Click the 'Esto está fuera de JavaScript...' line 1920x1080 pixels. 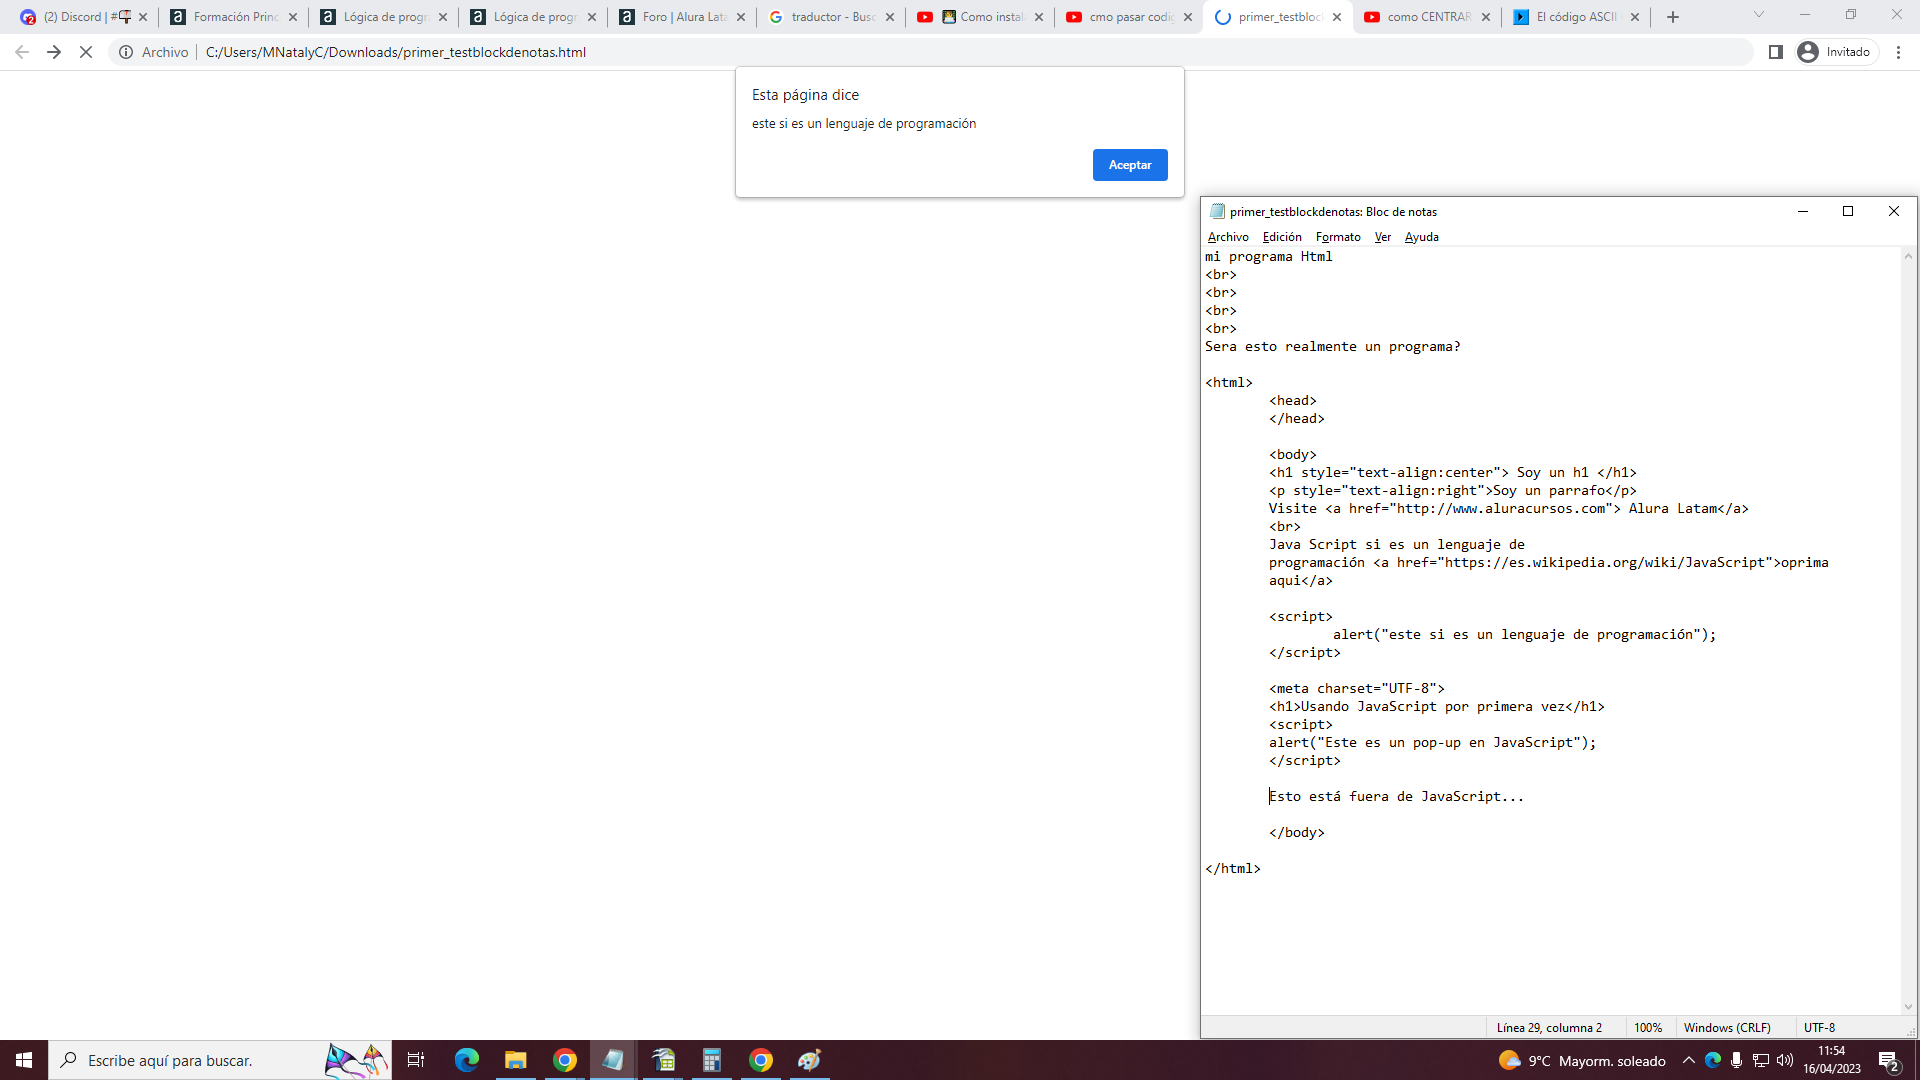tap(1397, 797)
